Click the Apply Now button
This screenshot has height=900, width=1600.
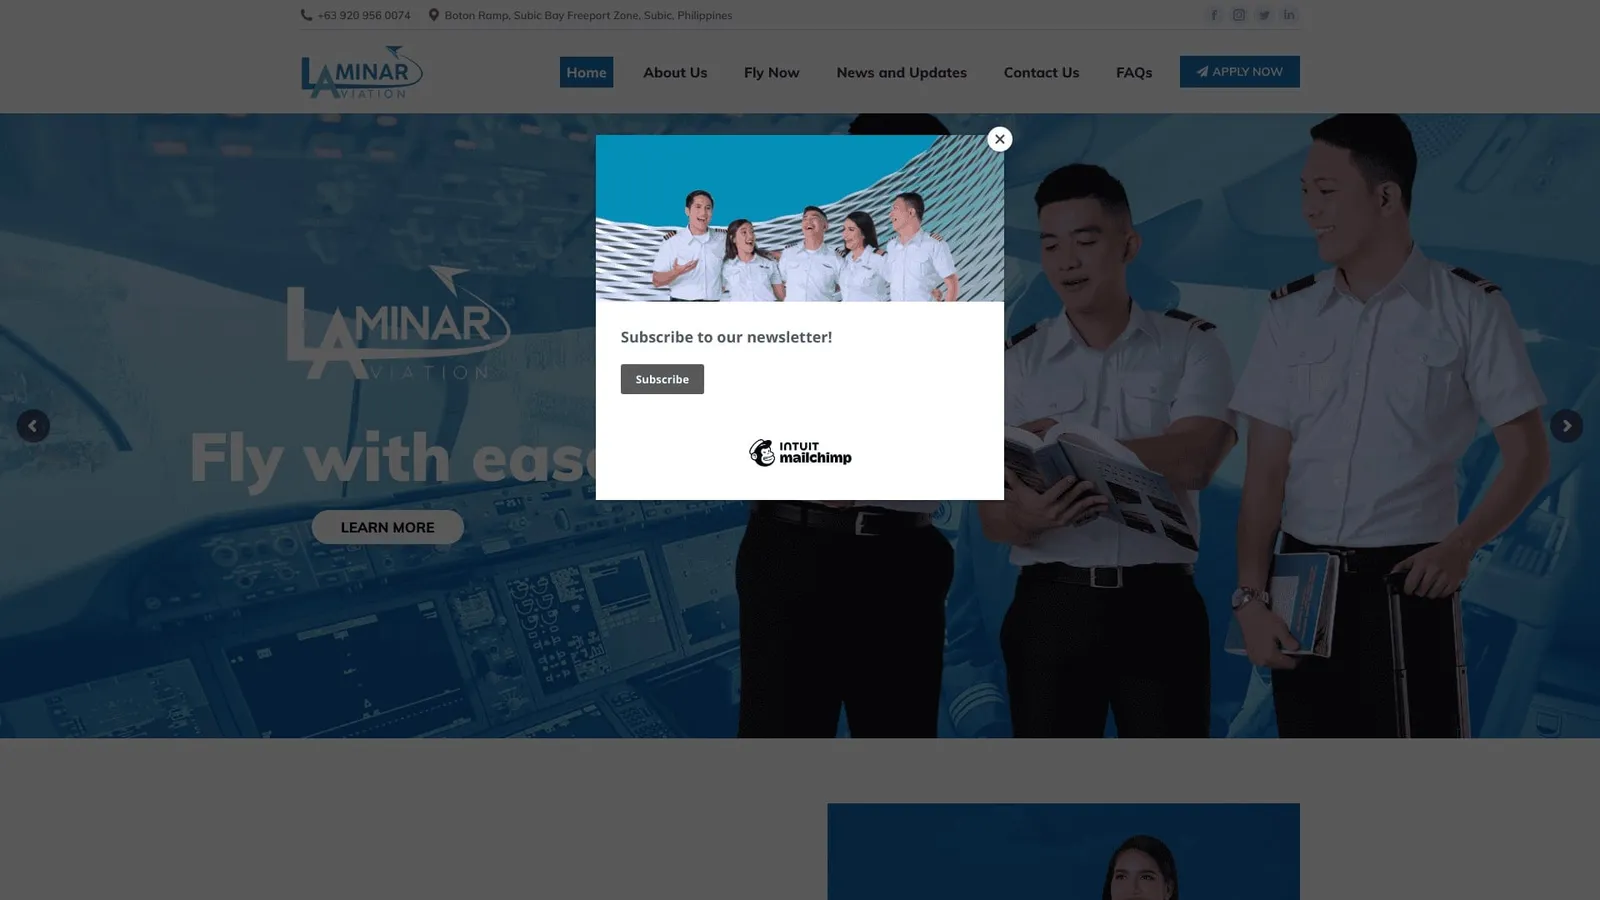(1239, 71)
